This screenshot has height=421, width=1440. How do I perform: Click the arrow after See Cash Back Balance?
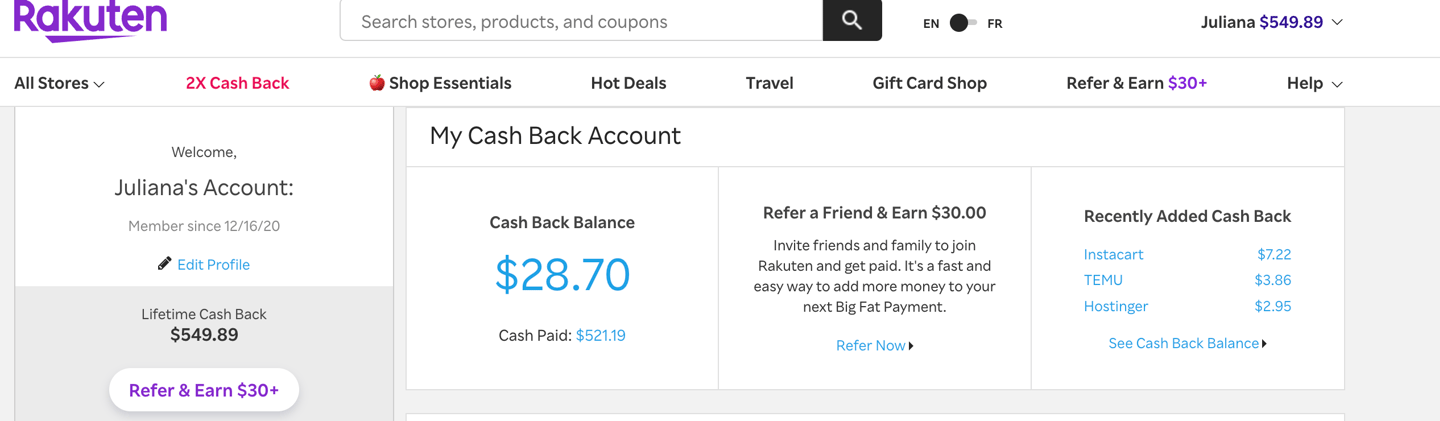1265,344
